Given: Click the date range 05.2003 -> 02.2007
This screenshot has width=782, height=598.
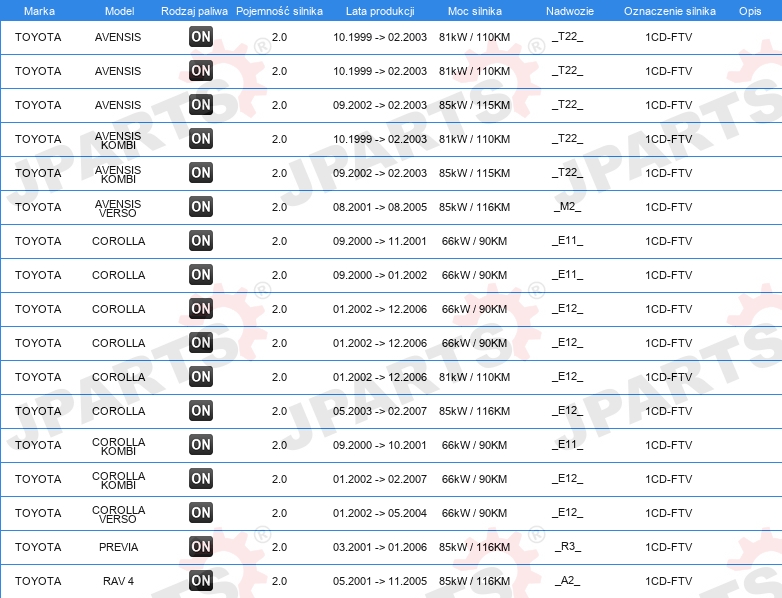Looking at the screenshot, I should [380, 411].
